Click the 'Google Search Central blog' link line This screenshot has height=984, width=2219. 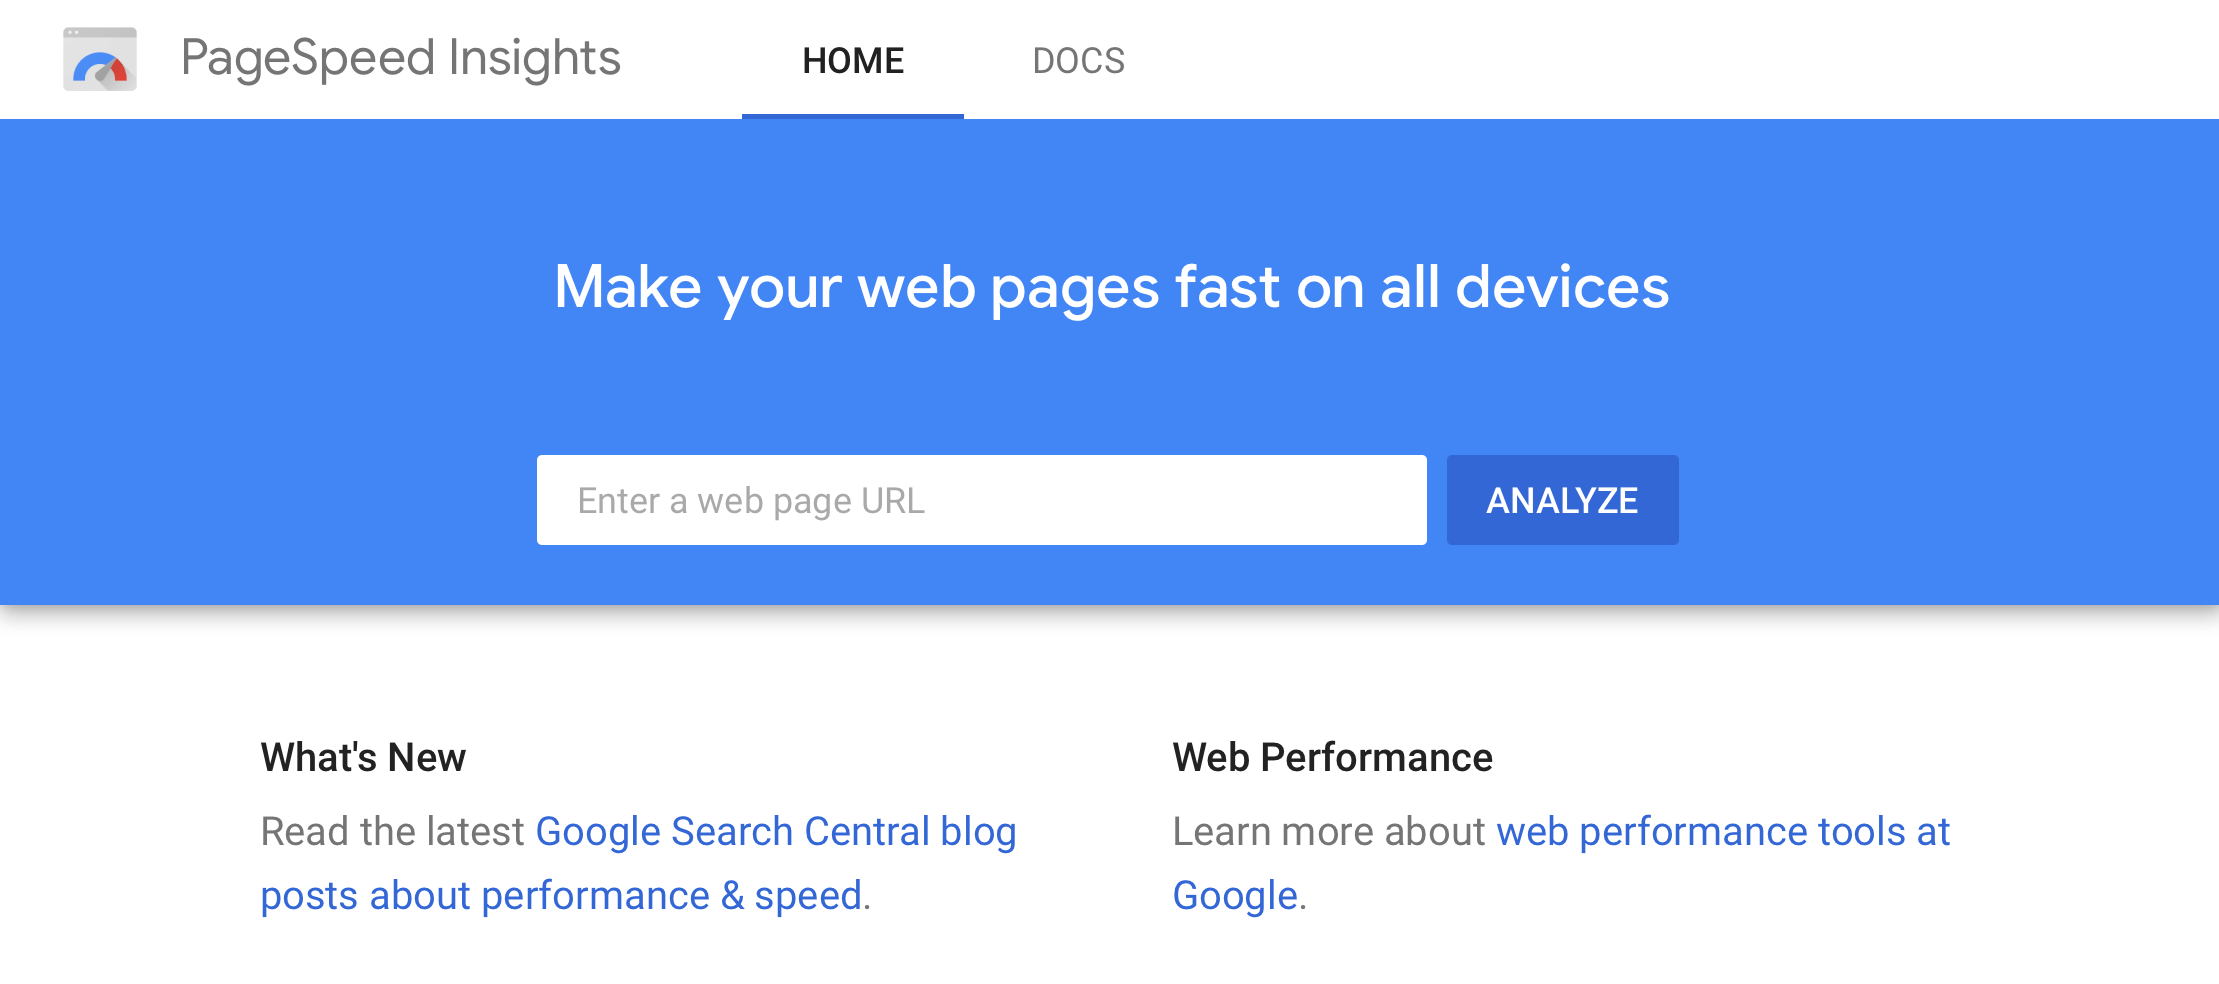pyautogui.click(x=776, y=832)
